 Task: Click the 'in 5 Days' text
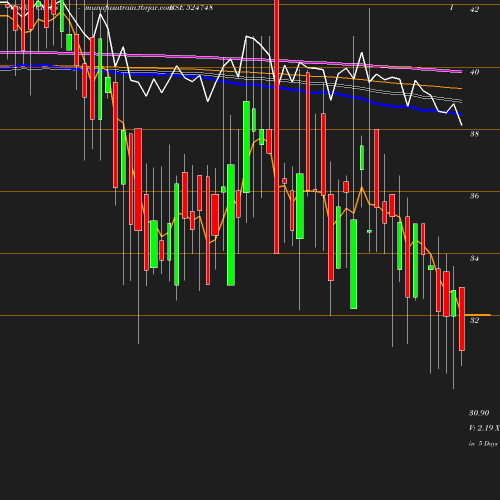(483, 444)
